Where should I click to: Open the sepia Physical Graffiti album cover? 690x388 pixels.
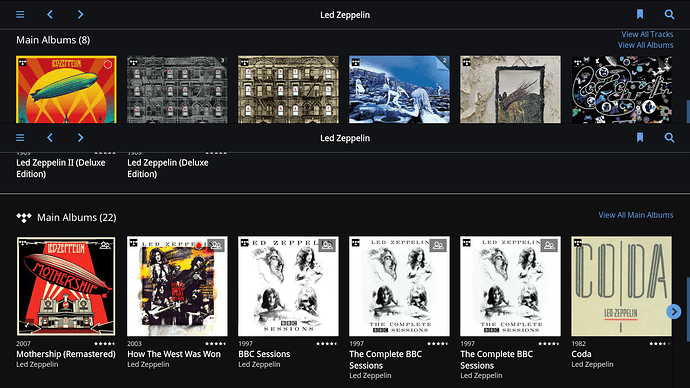tap(288, 89)
